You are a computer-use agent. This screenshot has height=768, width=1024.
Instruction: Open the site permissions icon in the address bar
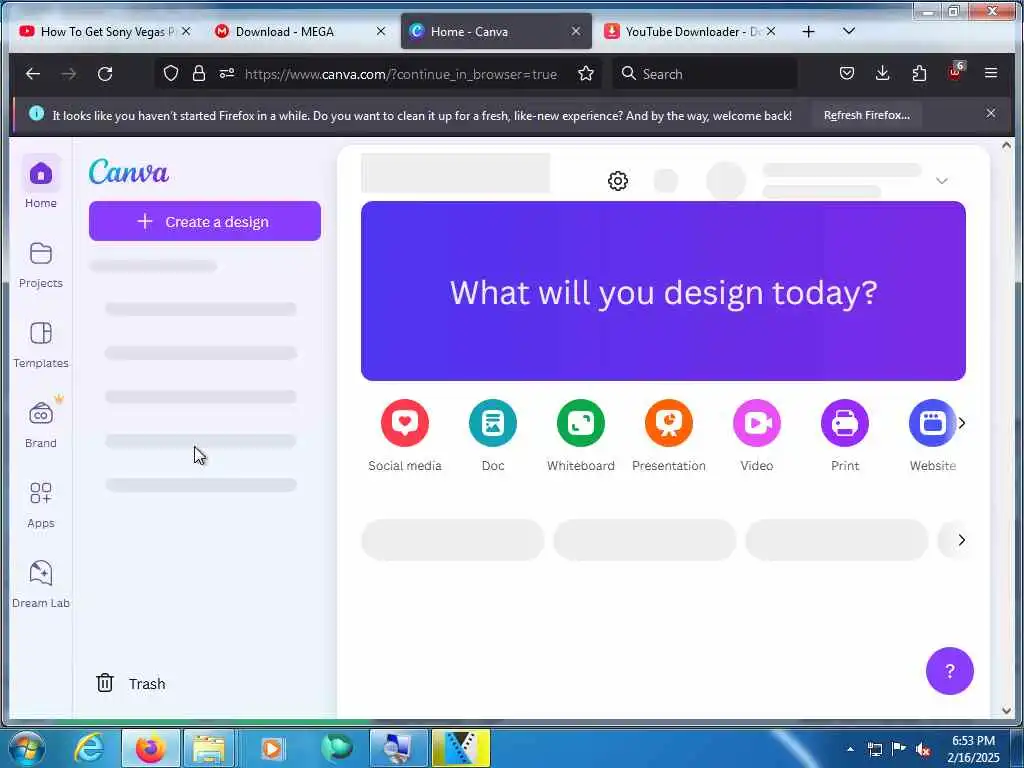tap(227, 73)
